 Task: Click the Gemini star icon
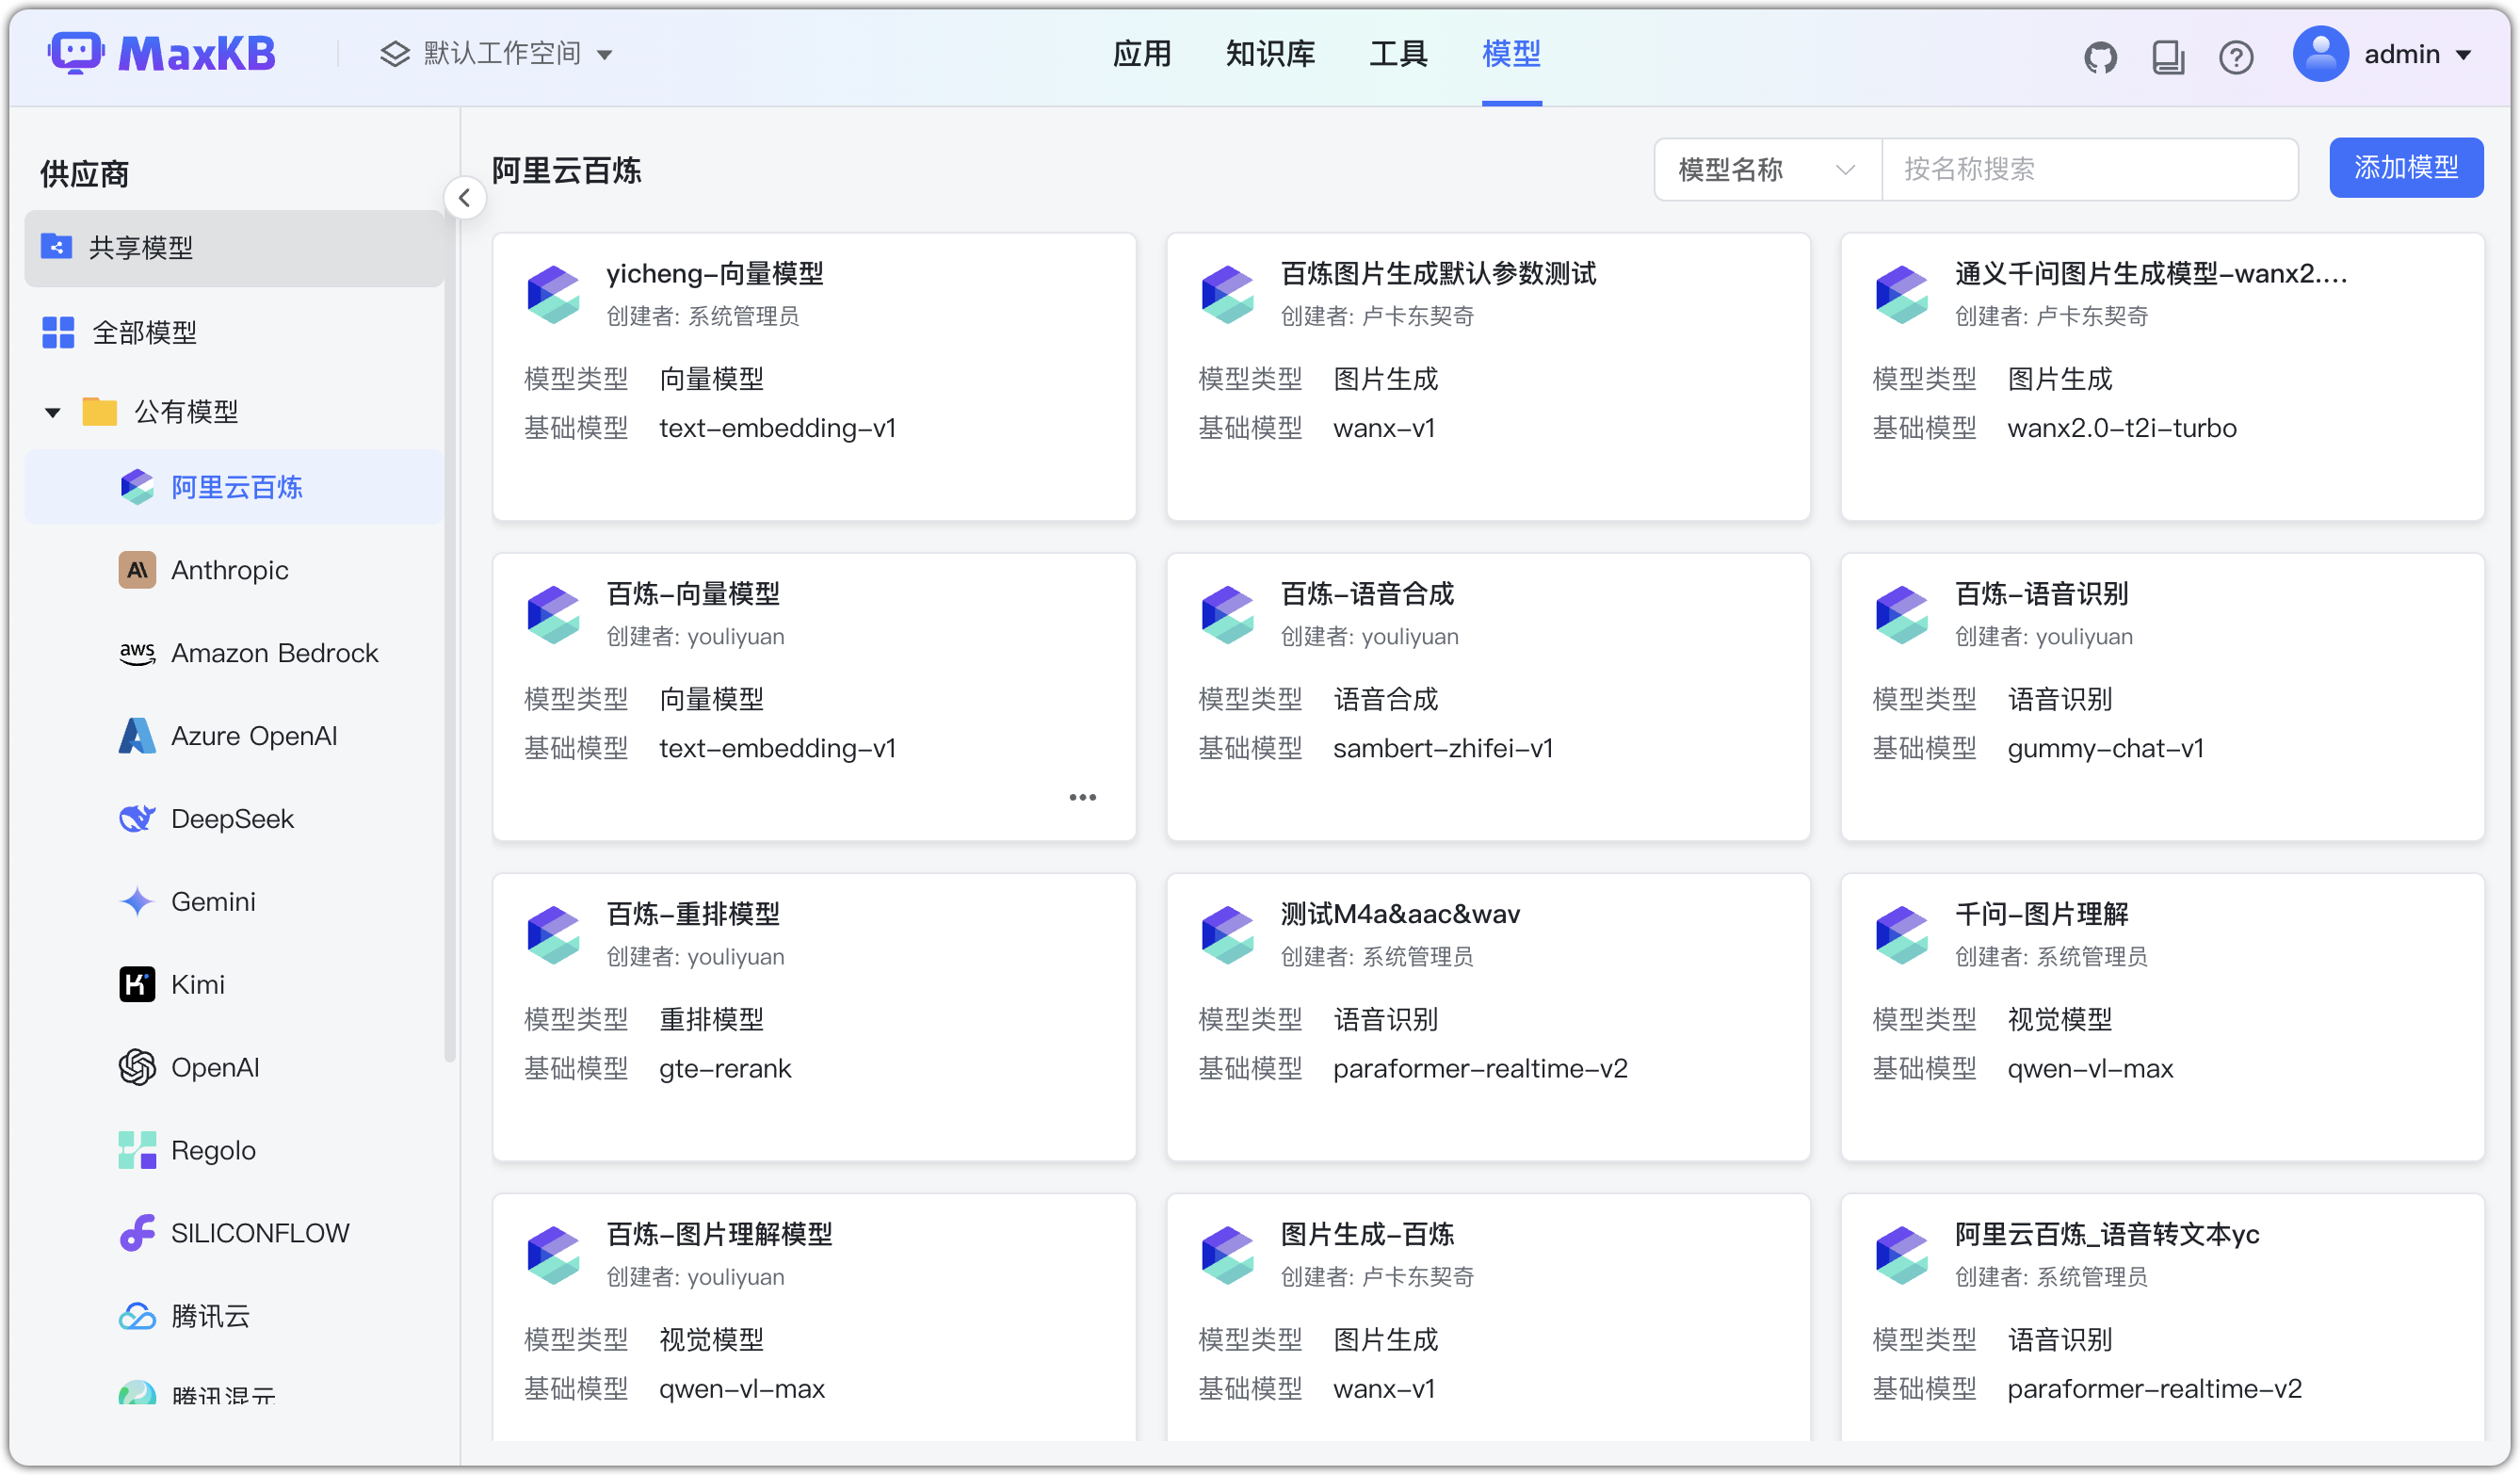[x=137, y=902]
